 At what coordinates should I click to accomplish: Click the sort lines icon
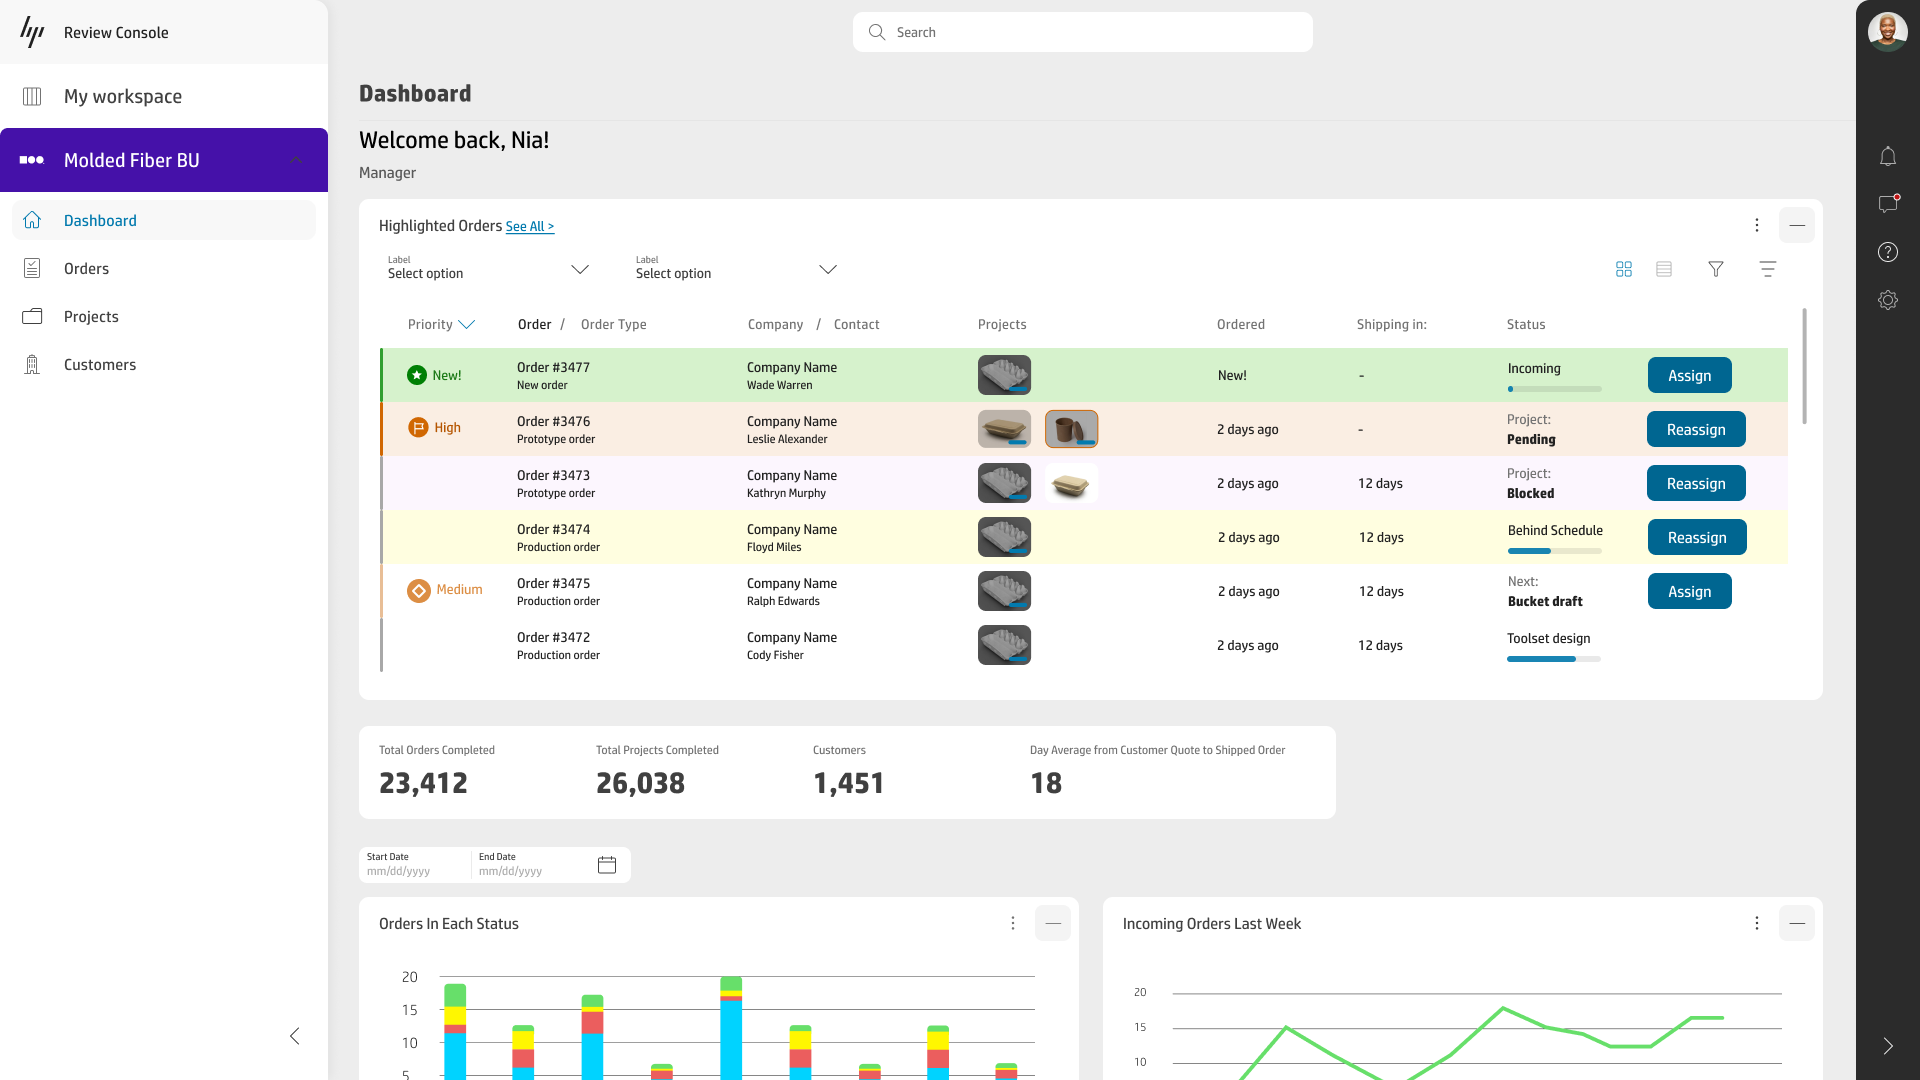tap(1767, 269)
